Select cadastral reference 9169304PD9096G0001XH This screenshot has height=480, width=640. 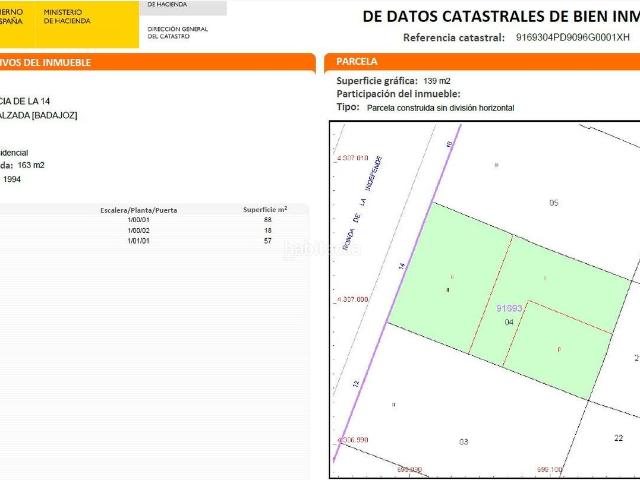point(573,38)
